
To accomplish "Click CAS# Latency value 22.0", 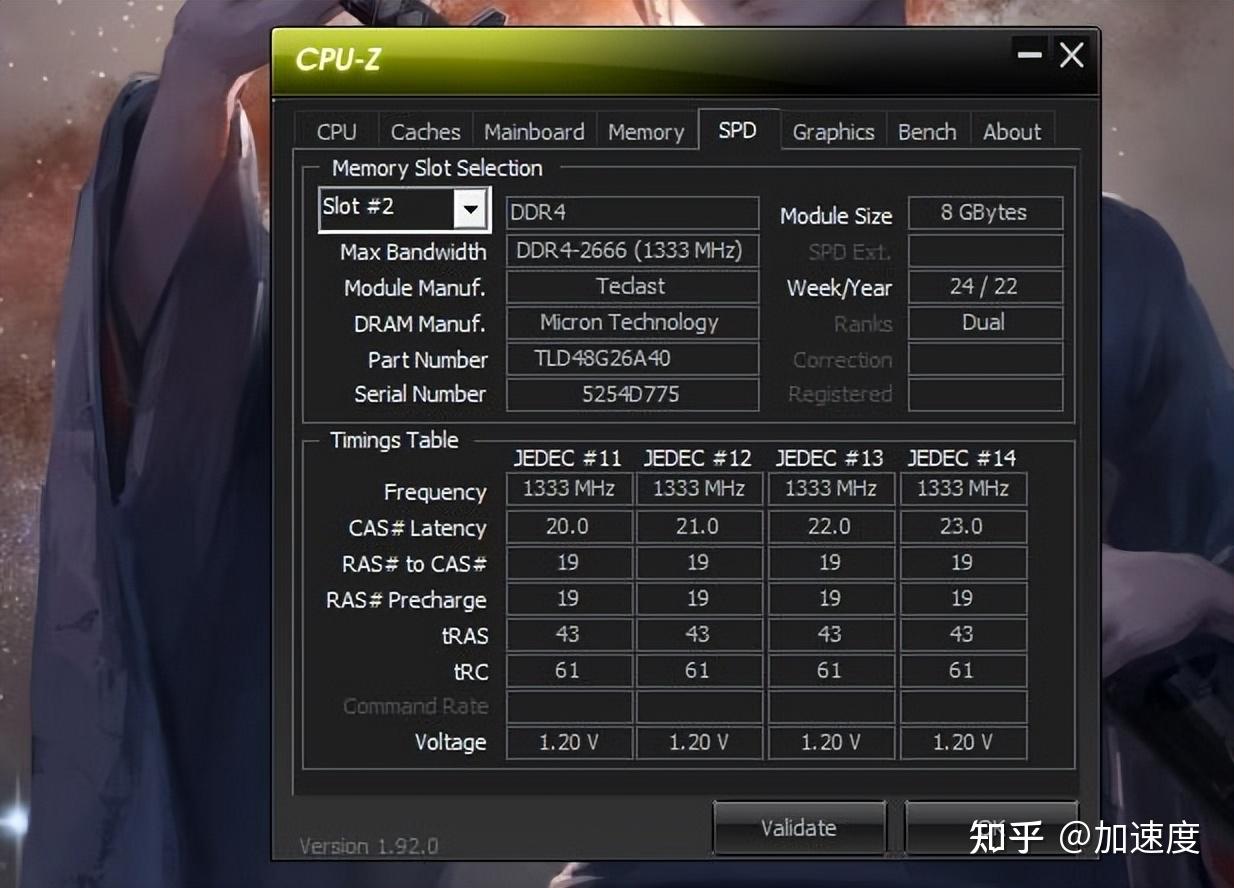I will click(x=831, y=526).
